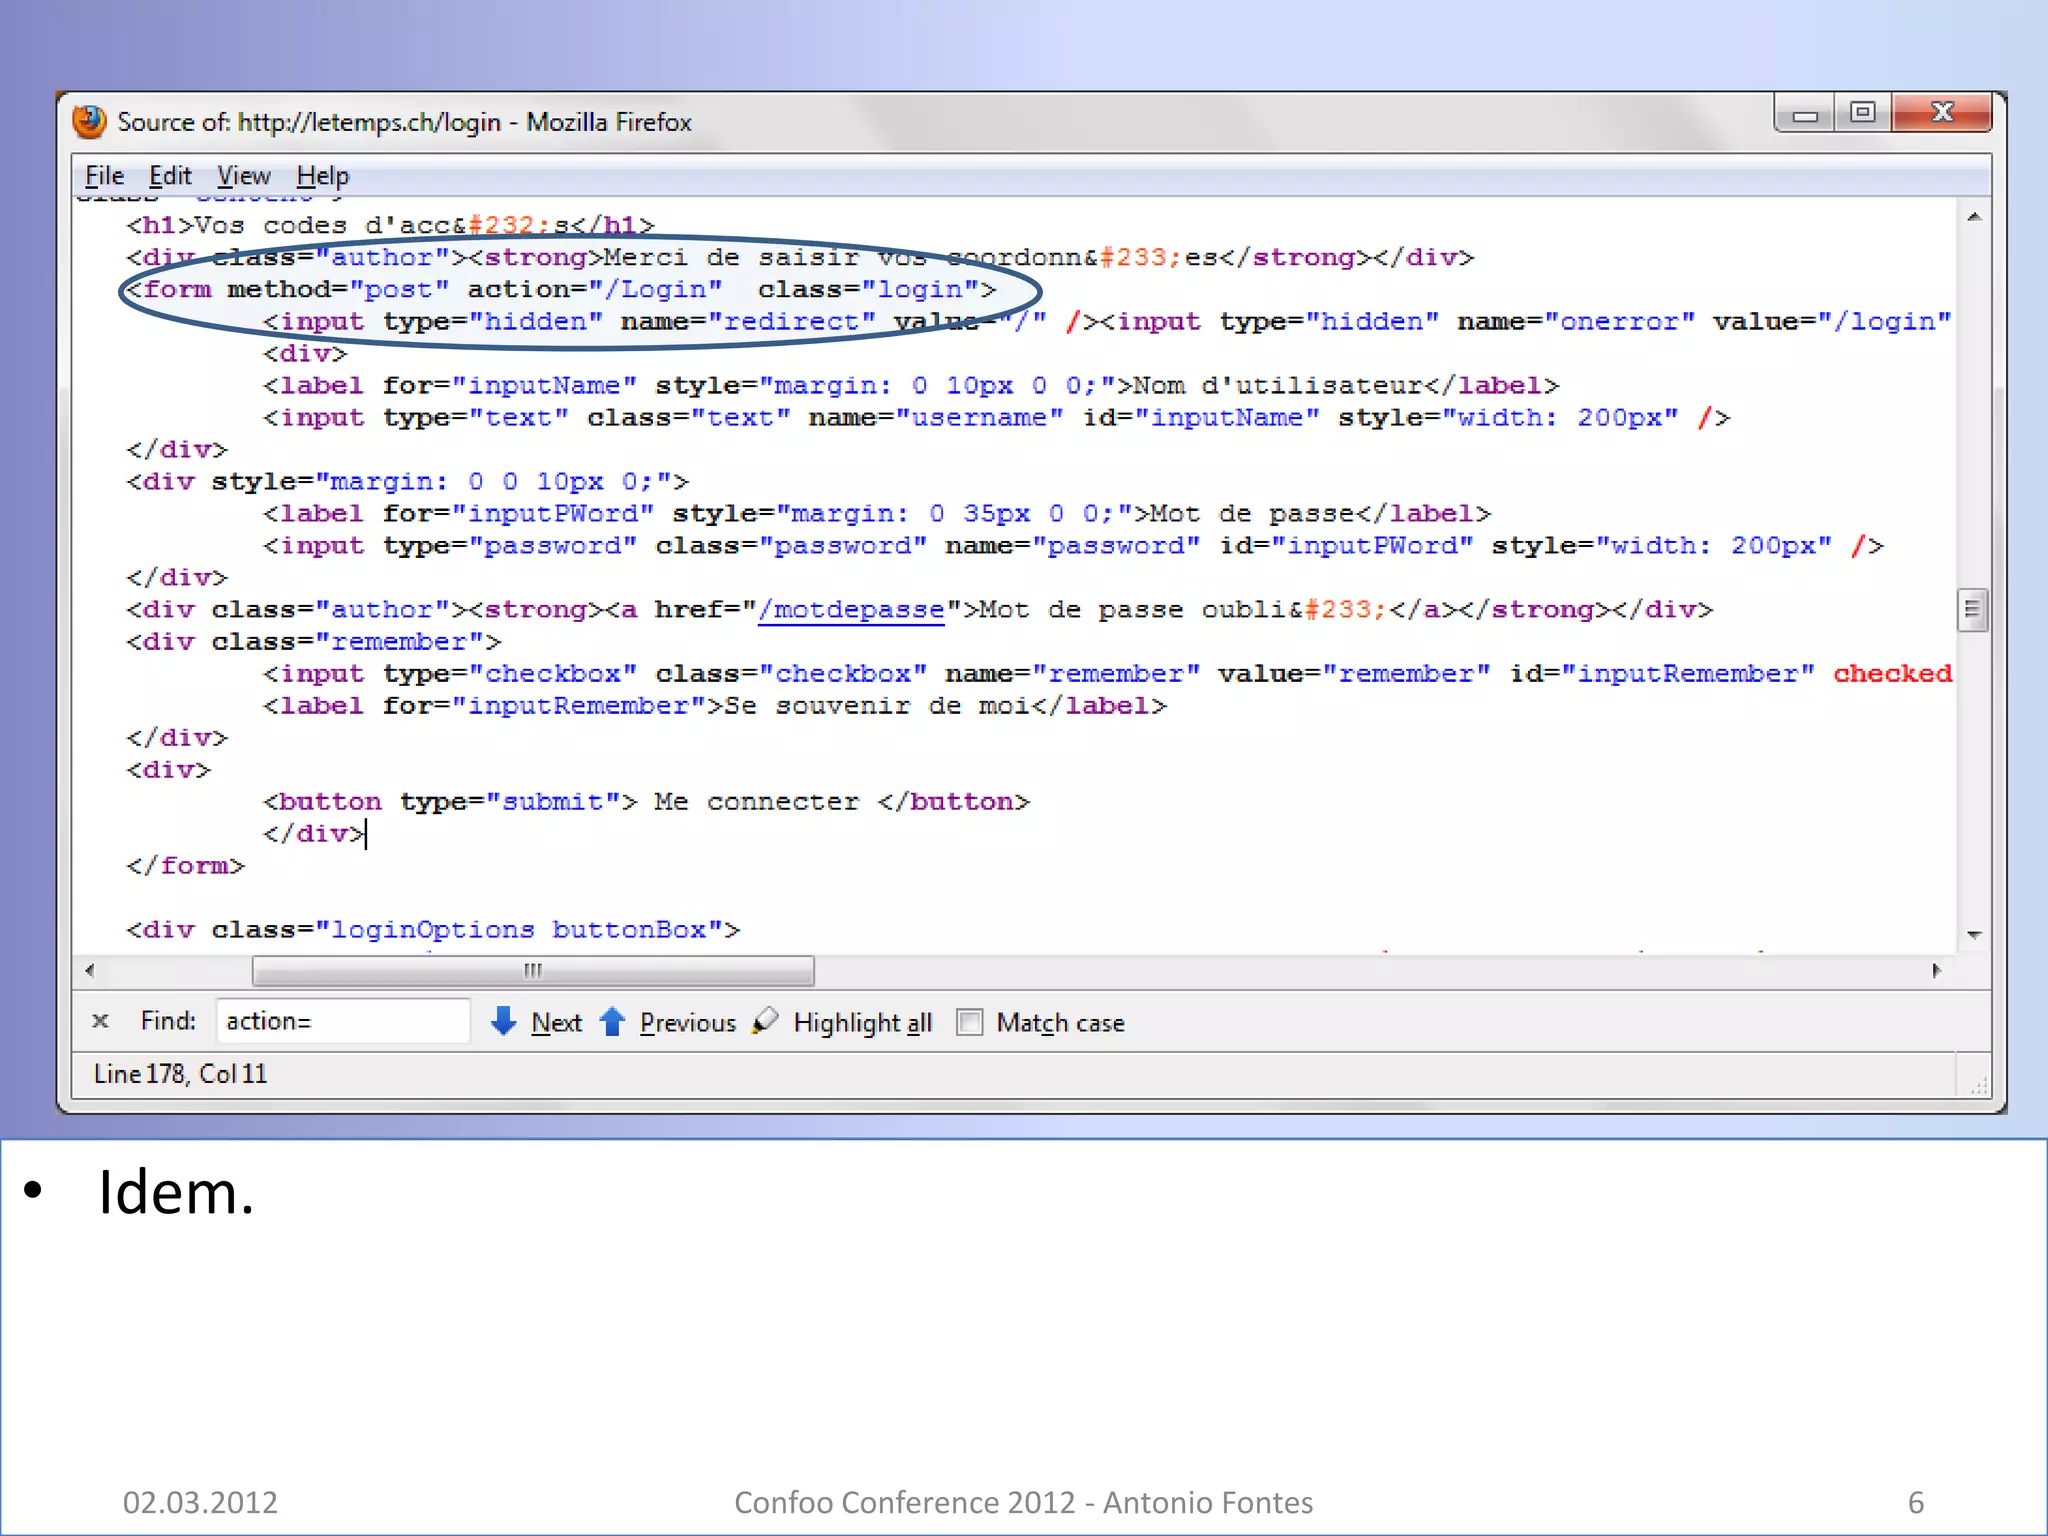Click the vertical scrollbar thumb
This screenshot has width=2048, height=1536.
point(1972,610)
